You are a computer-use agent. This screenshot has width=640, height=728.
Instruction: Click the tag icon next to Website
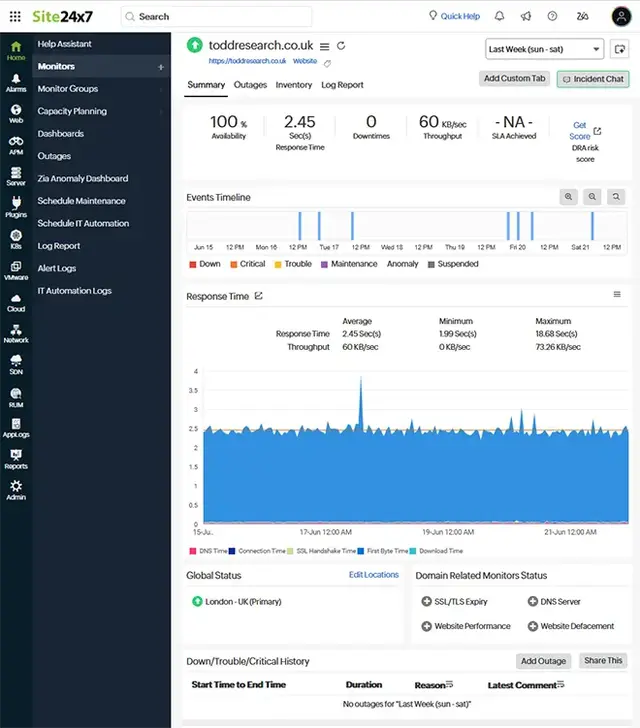point(327,64)
